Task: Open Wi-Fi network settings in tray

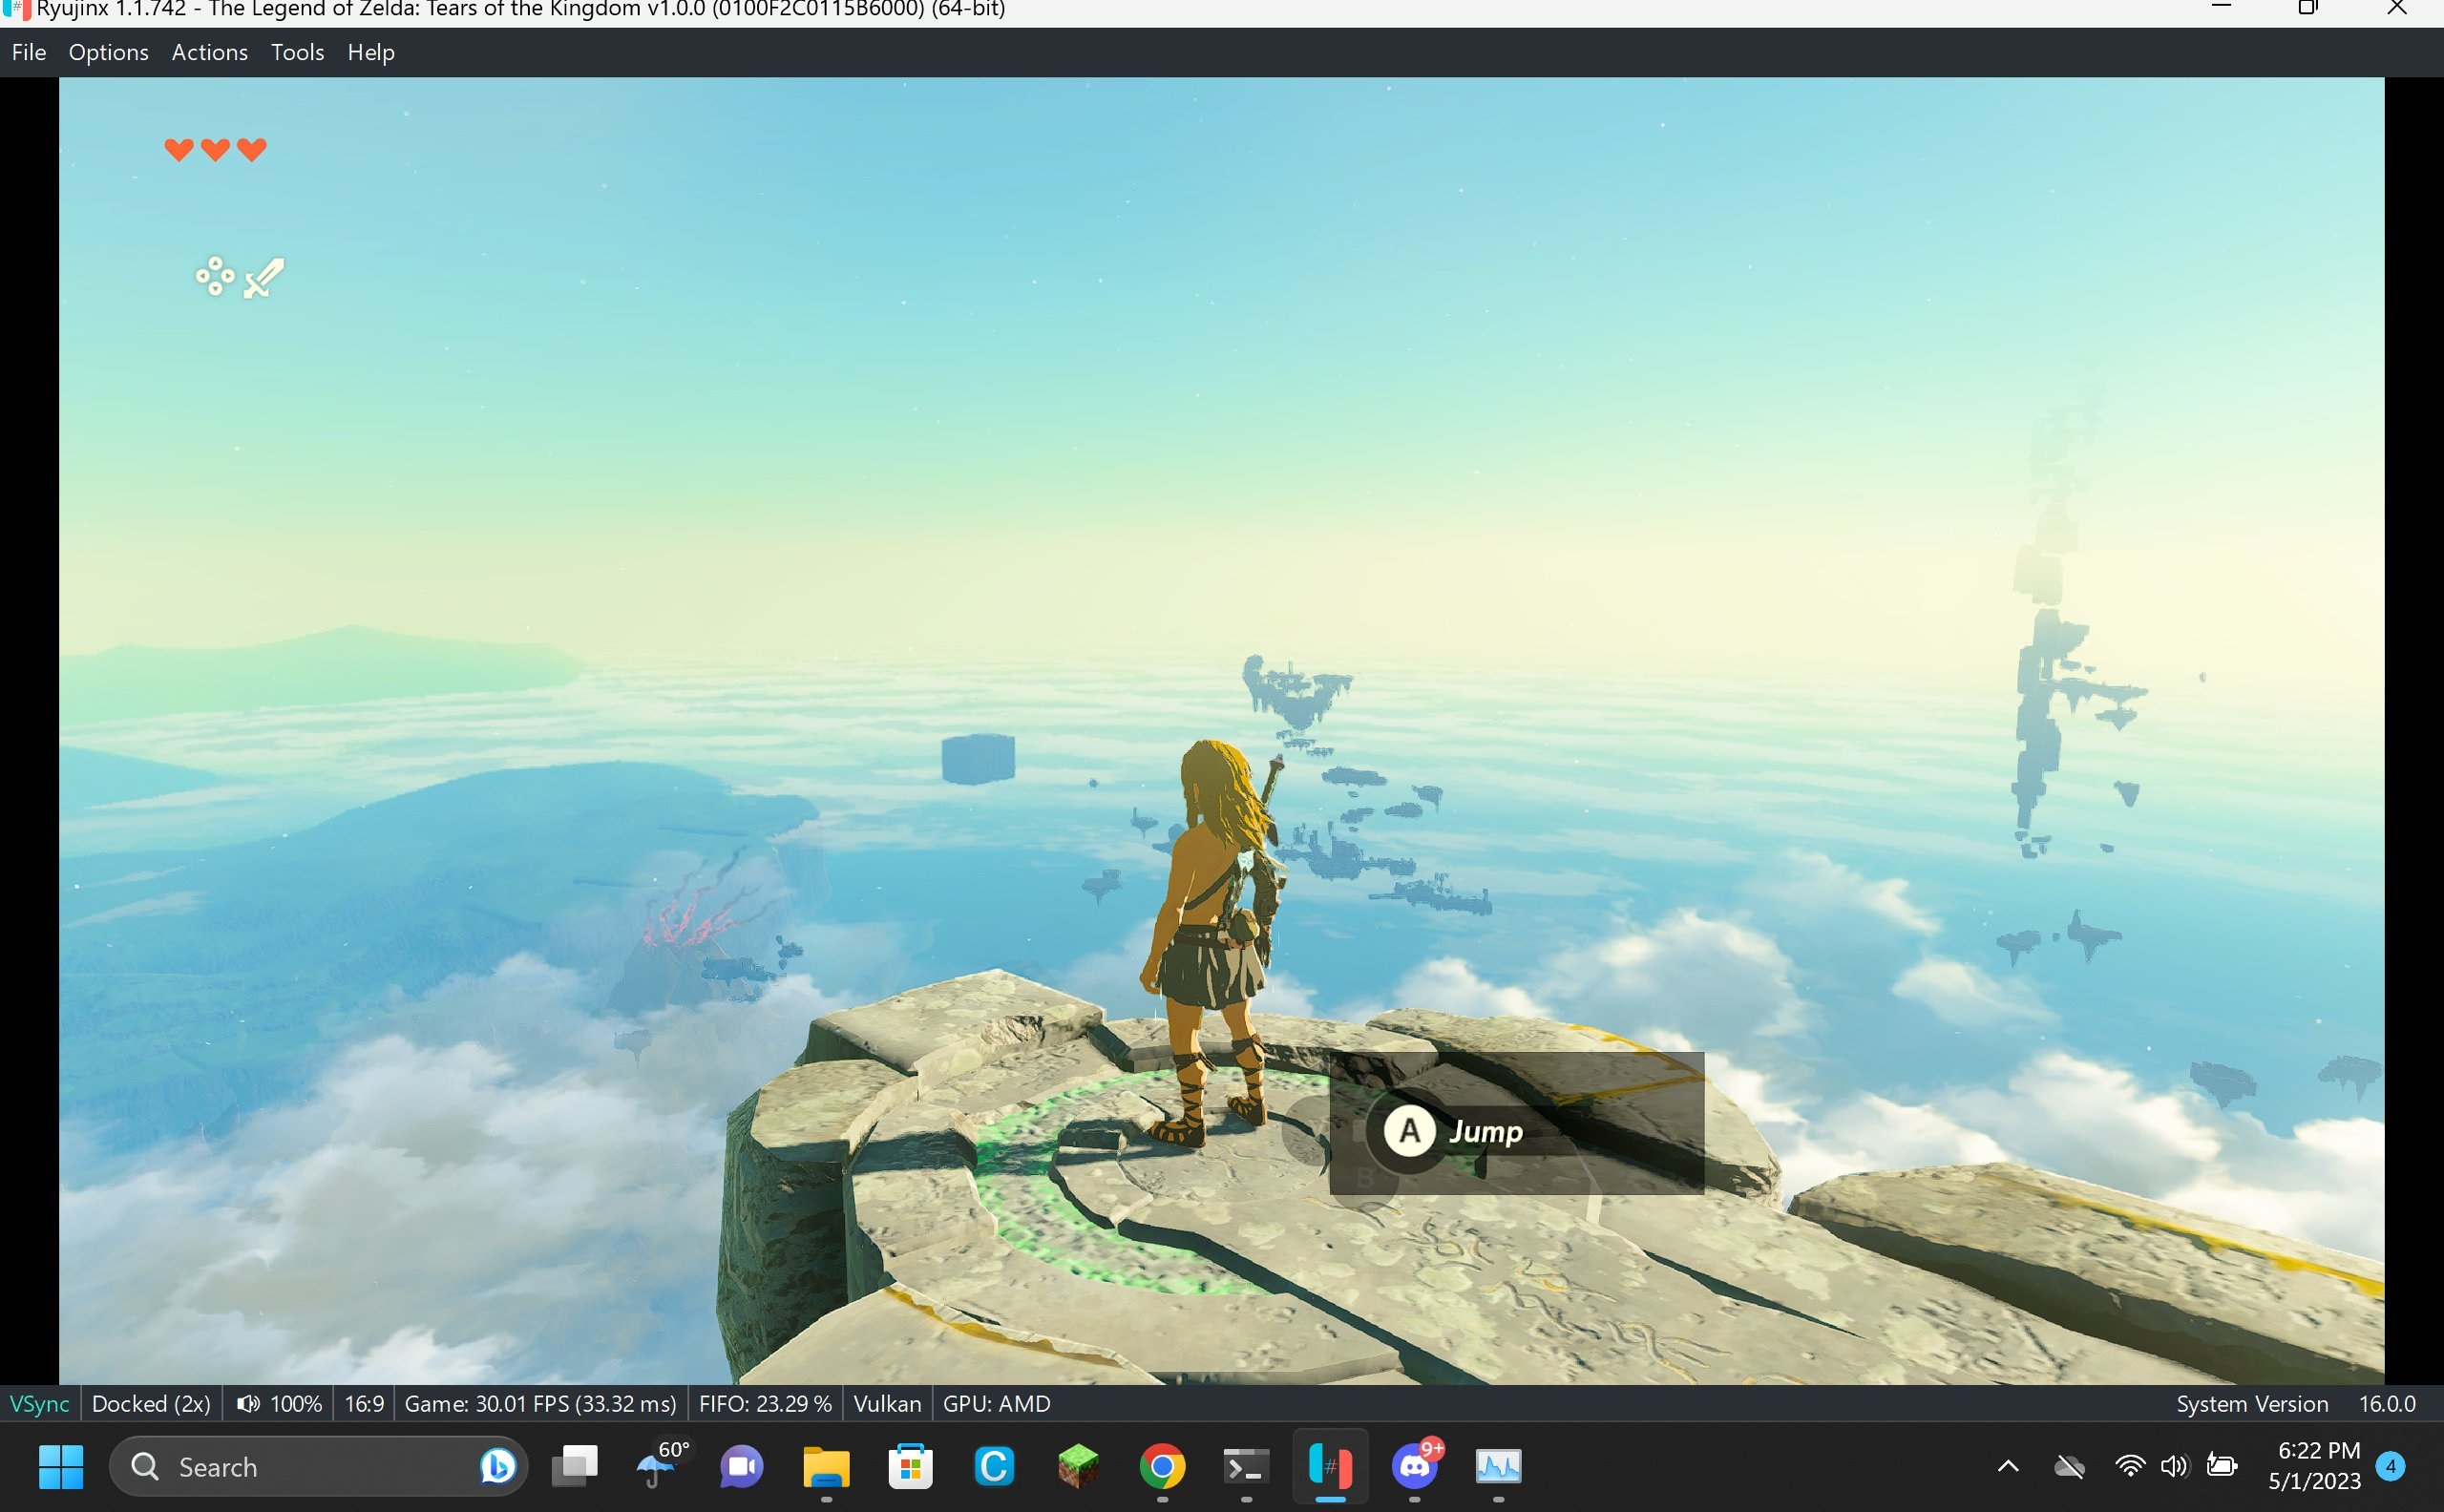Action: 2131,1467
